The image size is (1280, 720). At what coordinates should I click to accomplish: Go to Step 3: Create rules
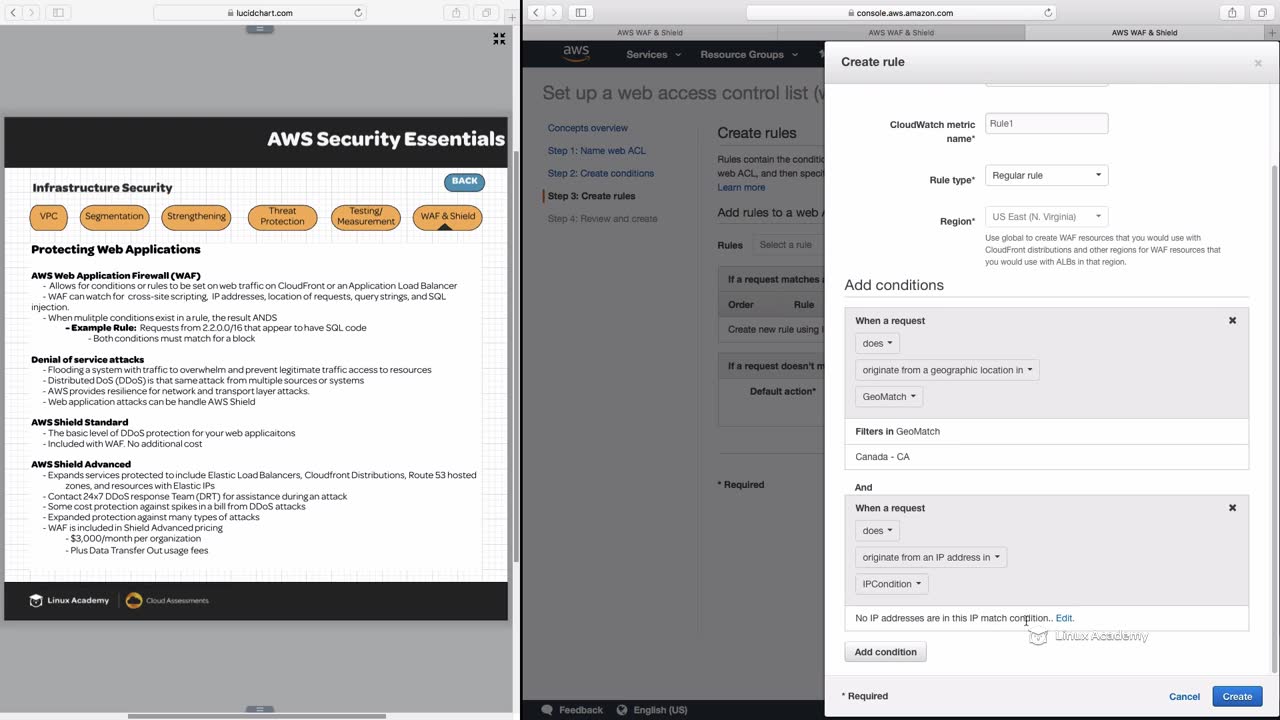[591, 196]
